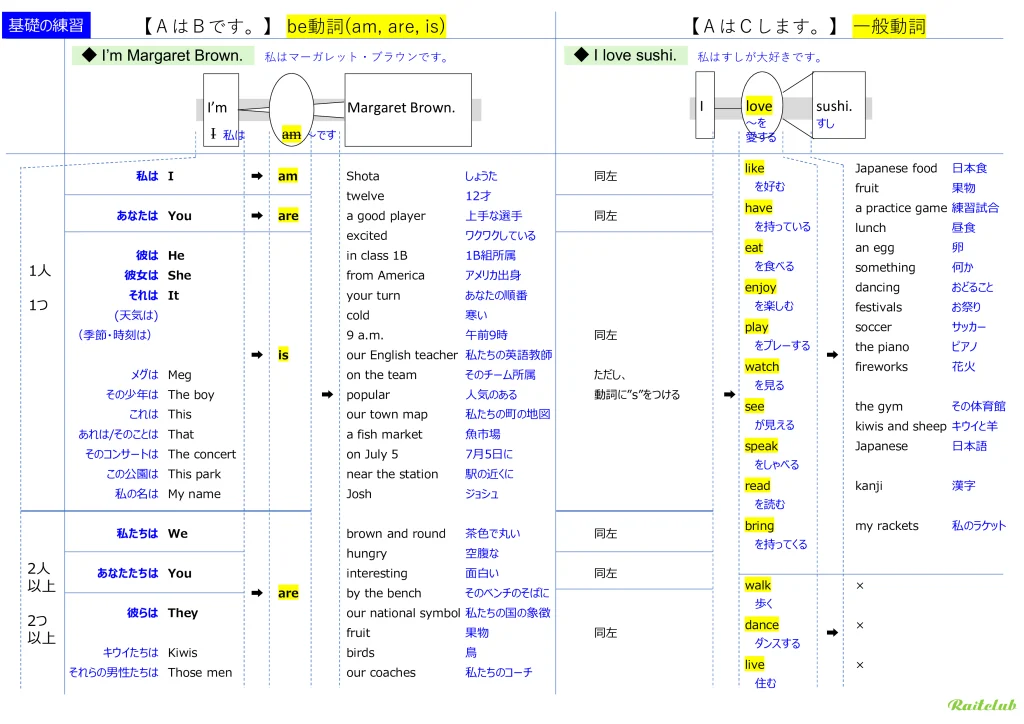
Task: Click the × mark beside "live"
Action: 859,665
